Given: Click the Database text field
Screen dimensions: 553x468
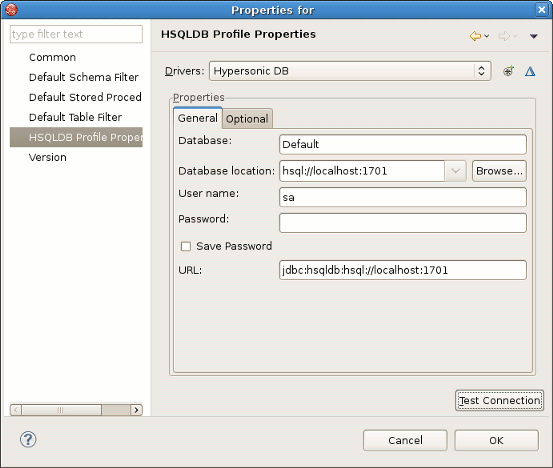Looking at the screenshot, I should pyautogui.click(x=403, y=144).
